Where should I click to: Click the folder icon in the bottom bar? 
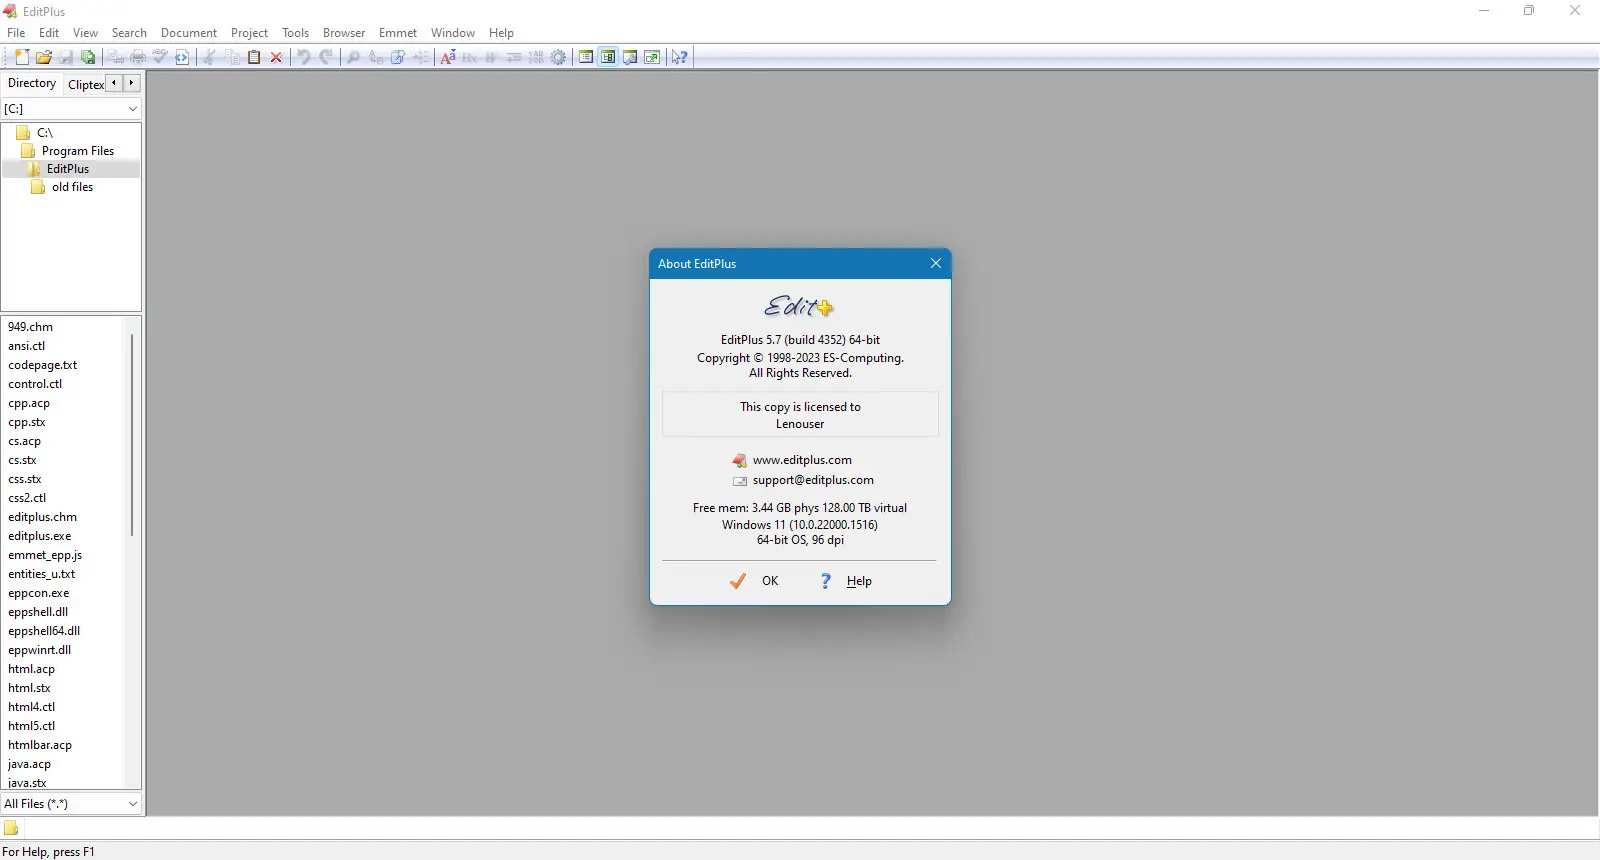click(11, 828)
